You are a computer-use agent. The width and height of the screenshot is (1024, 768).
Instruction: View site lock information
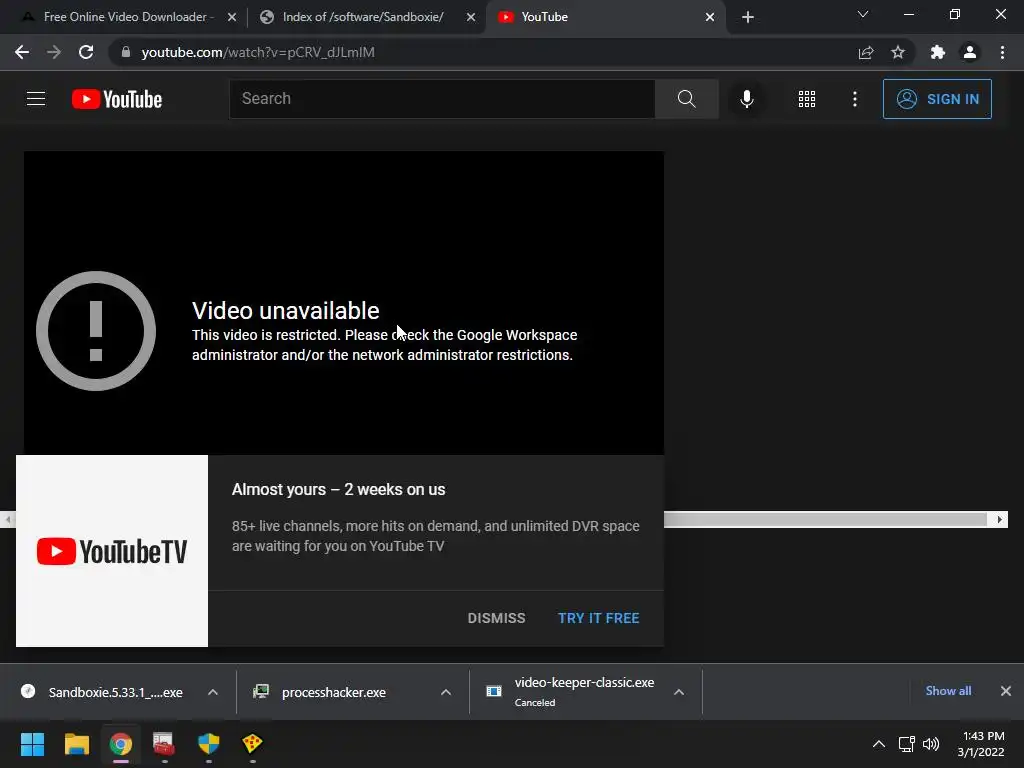tap(126, 52)
